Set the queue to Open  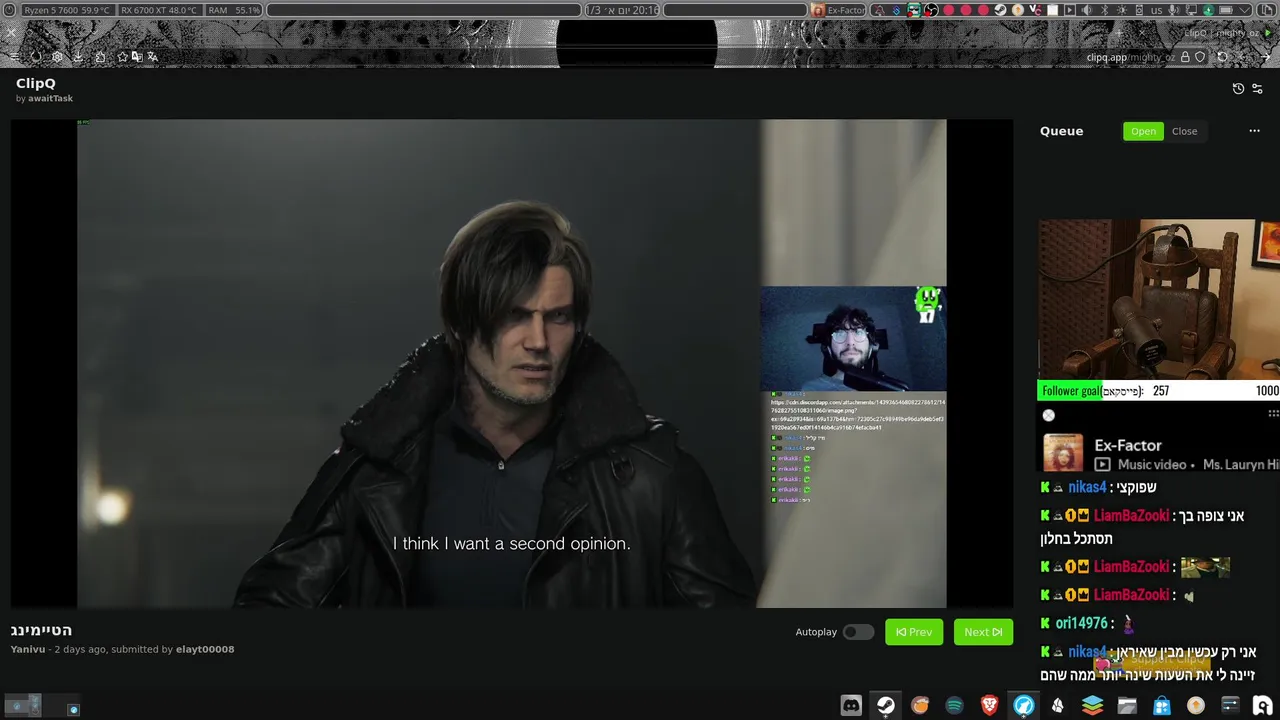click(1143, 131)
